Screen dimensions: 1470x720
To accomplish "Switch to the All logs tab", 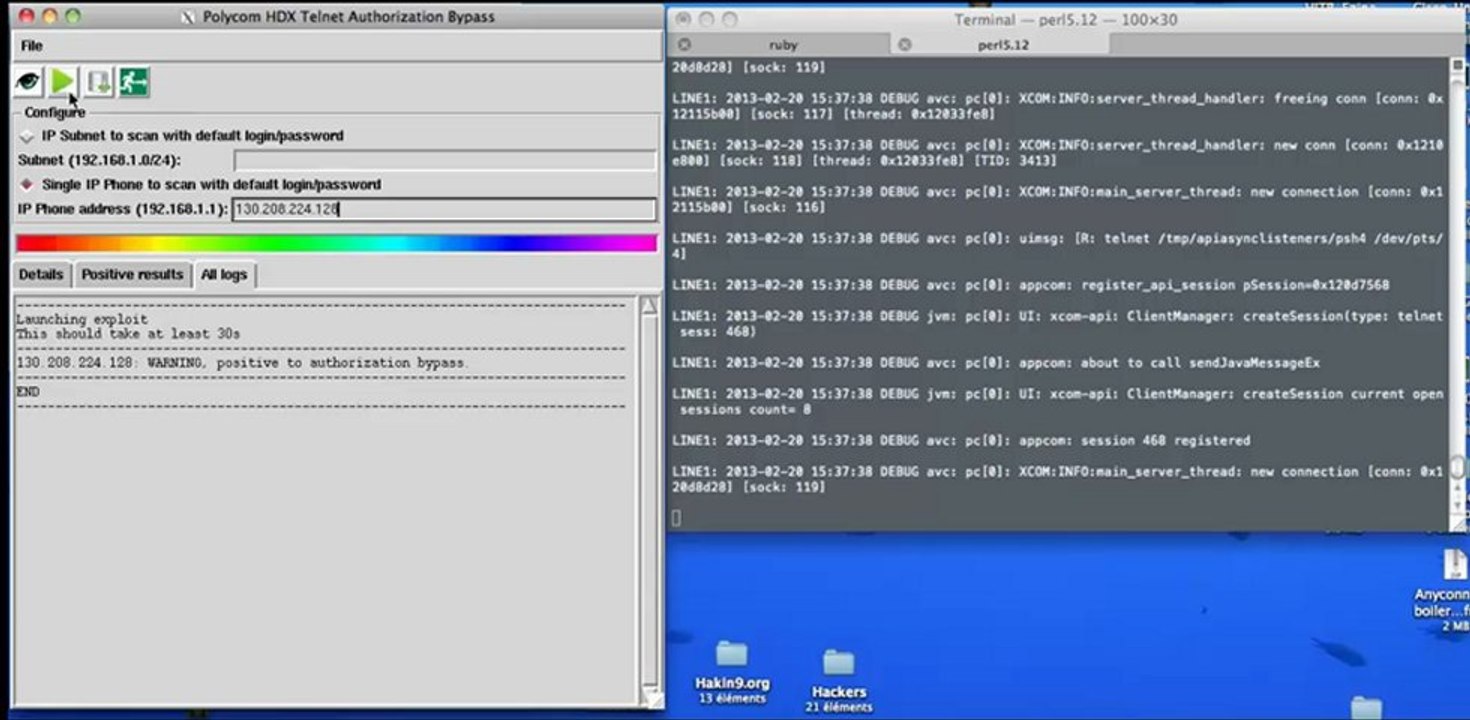I will [x=224, y=274].
